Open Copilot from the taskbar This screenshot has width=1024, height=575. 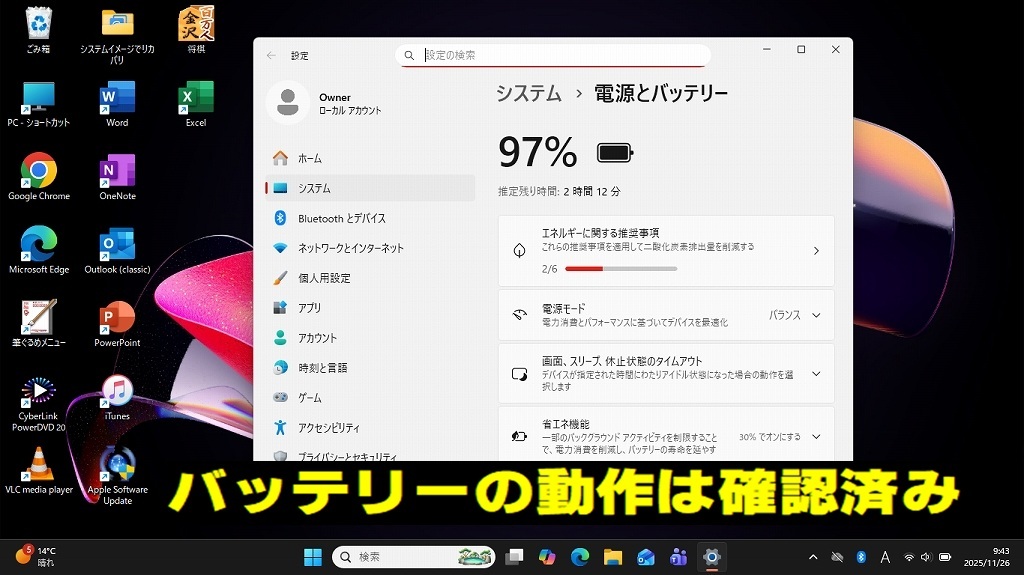pyautogui.click(x=547, y=557)
